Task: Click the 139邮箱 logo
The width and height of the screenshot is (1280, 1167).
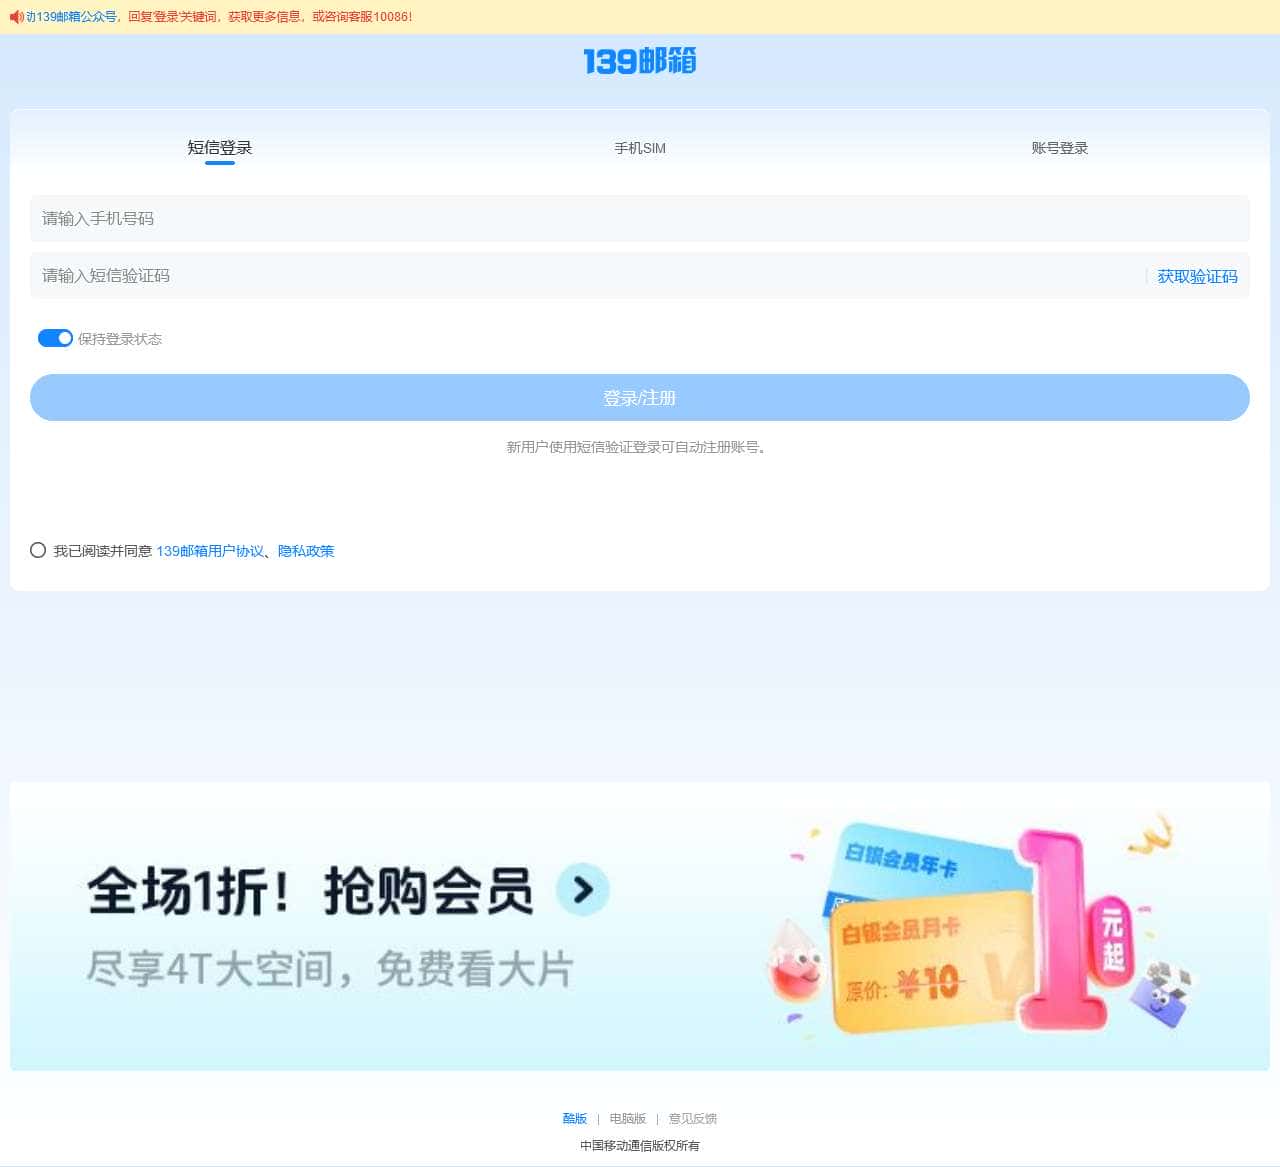Action: [x=640, y=61]
